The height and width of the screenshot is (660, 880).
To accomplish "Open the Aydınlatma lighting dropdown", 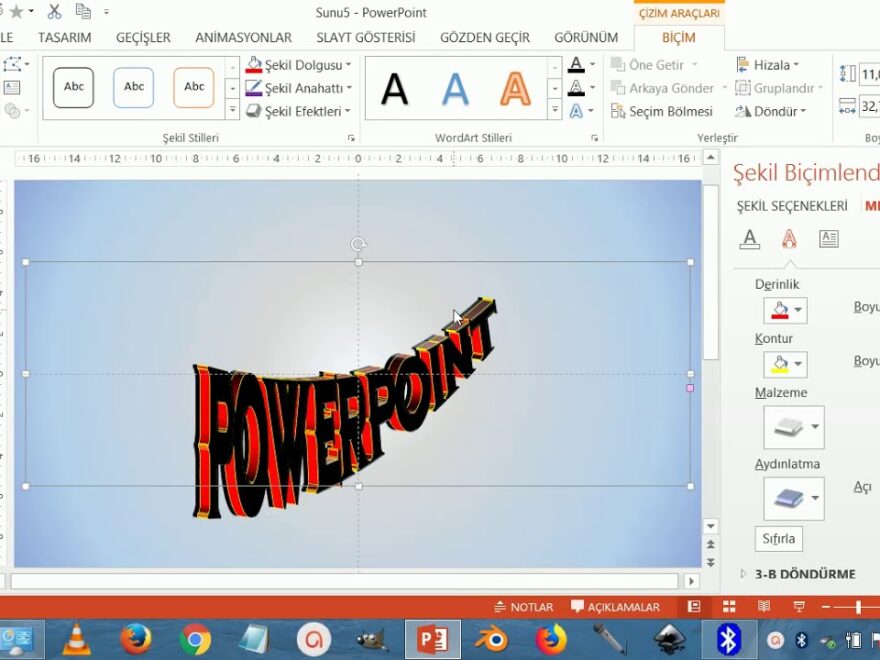I will pos(794,498).
